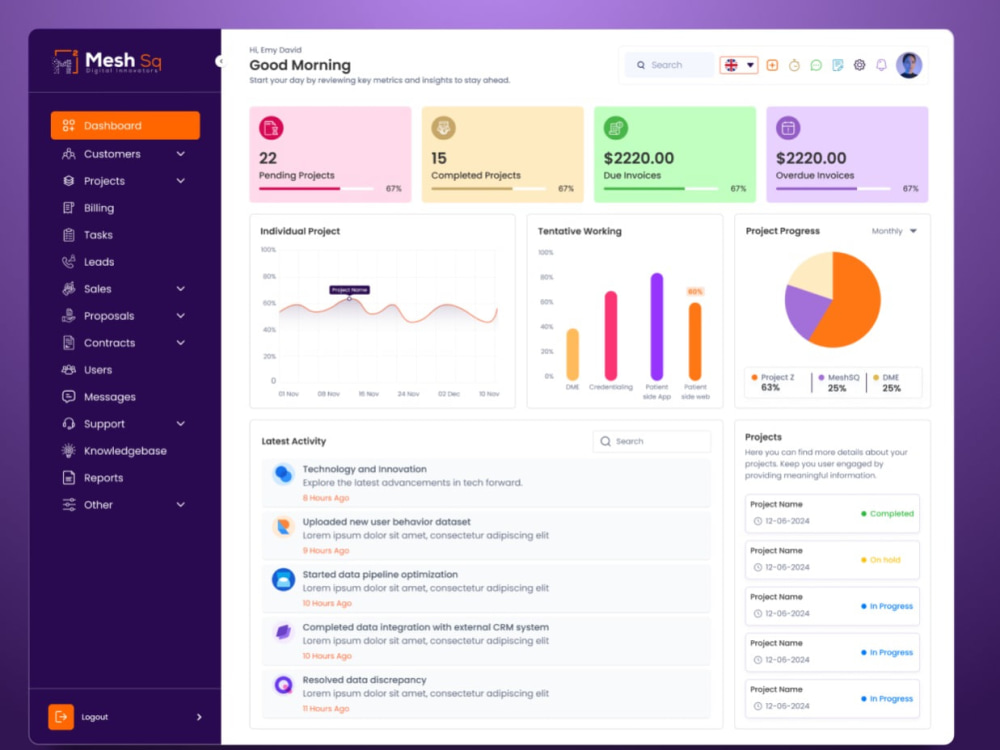The image size is (1000, 750).
Task: Open the language flag dropdown
Action: click(x=739, y=65)
